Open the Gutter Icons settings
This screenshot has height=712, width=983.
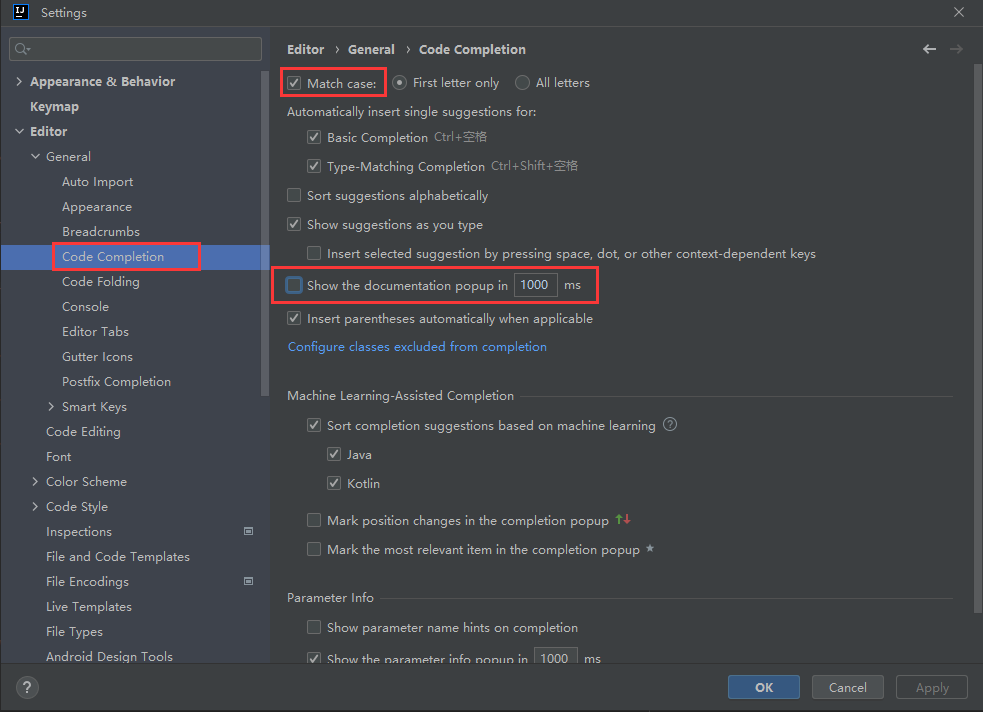(97, 357)
